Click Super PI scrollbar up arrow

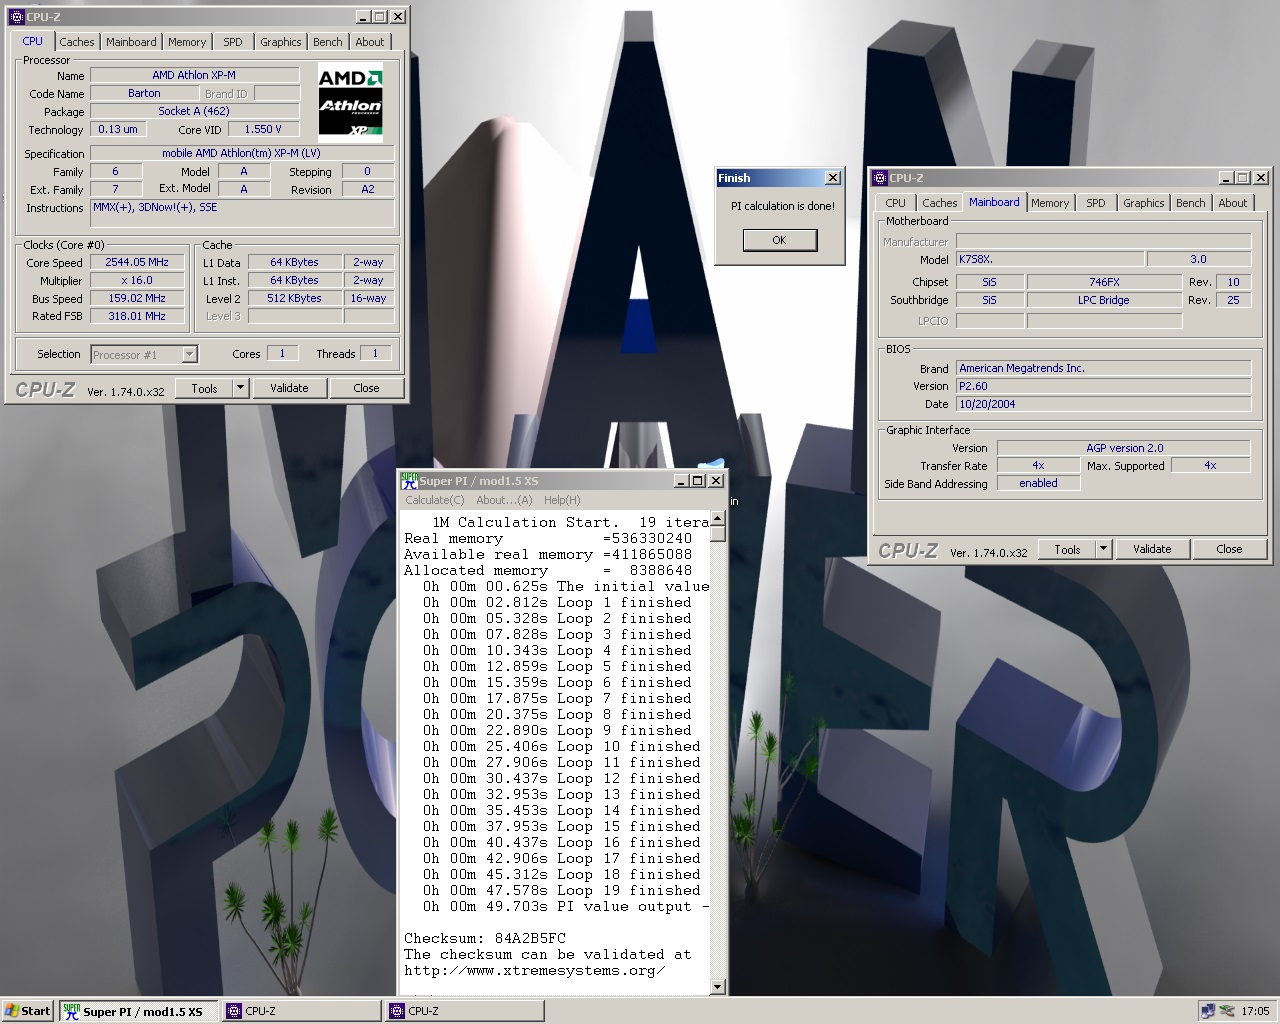click(x=717, y=517)
